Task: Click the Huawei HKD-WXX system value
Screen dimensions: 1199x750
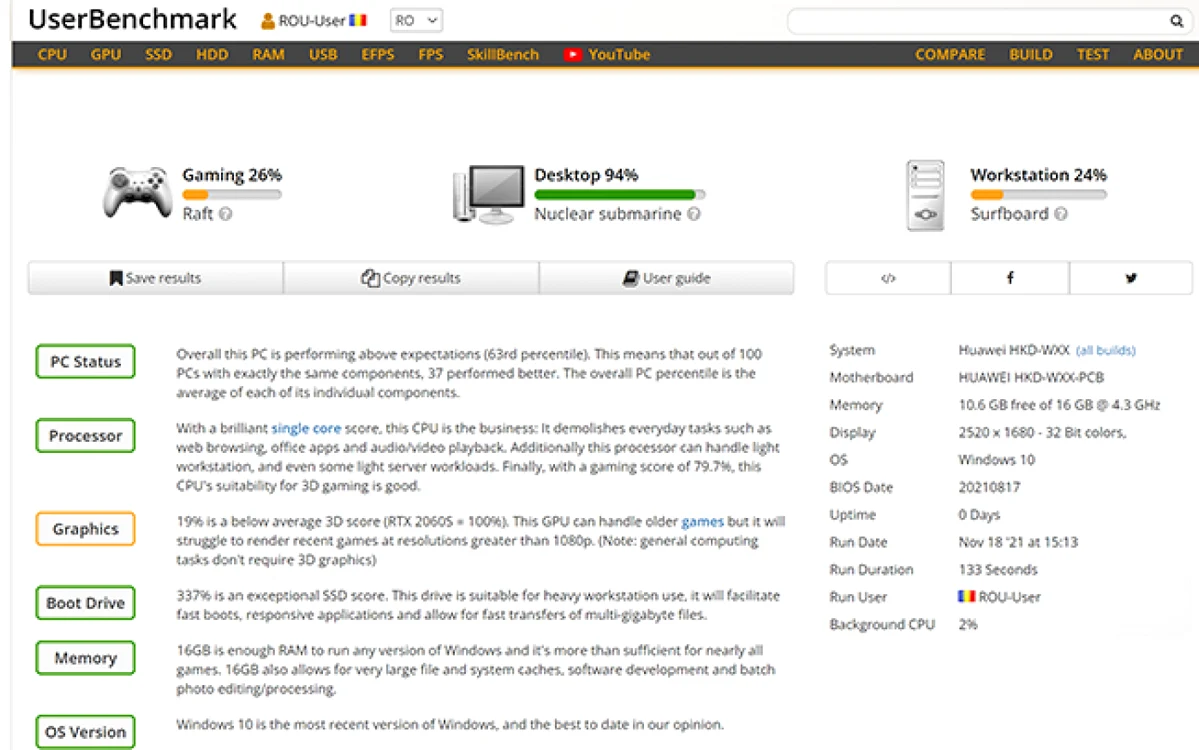Action: [x=1014, y=350]
